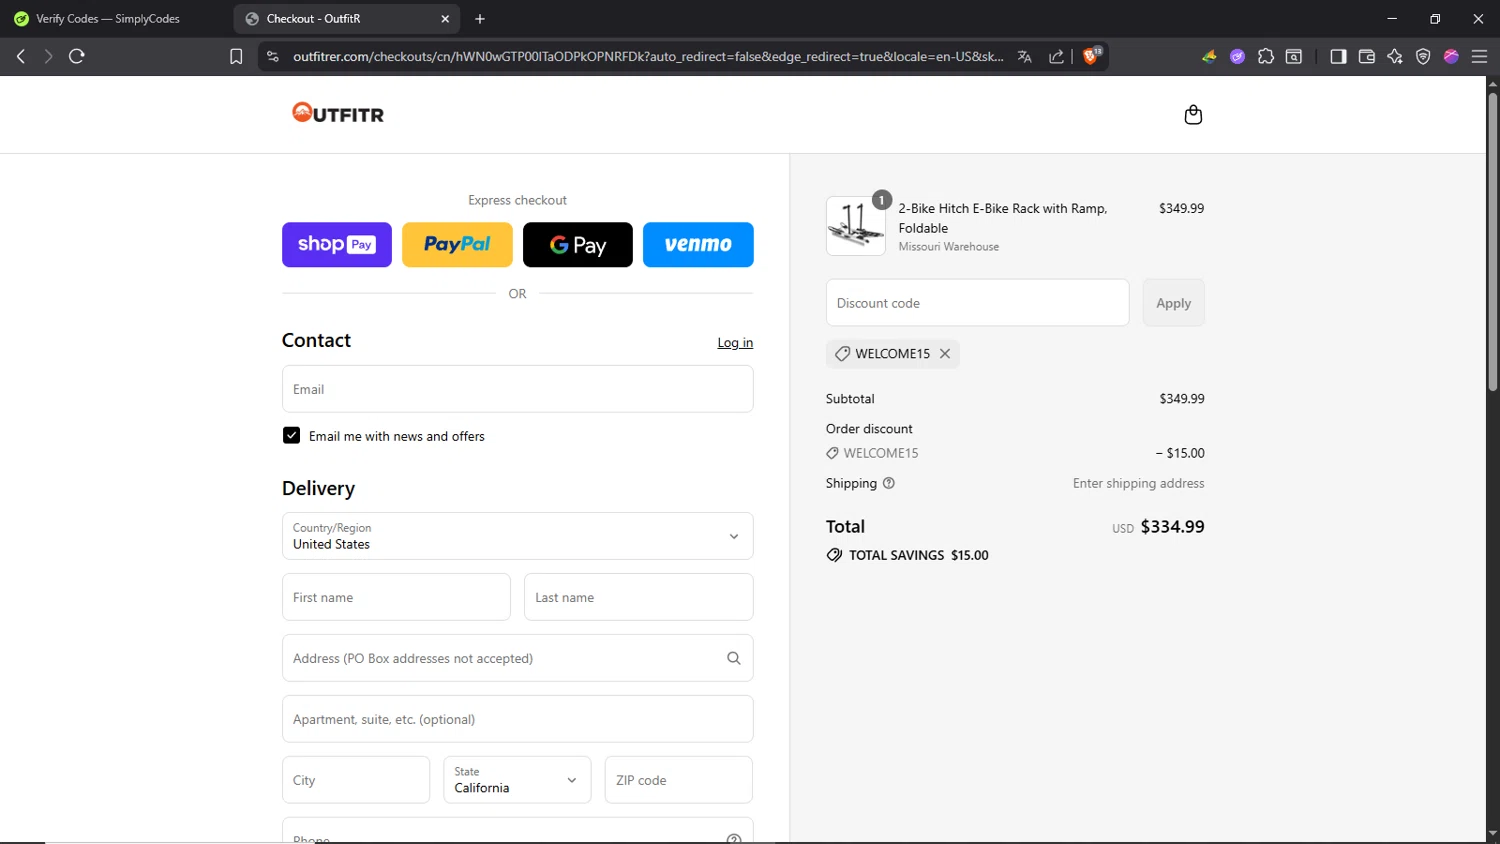Open the Country/Region dropdown
The height and width of the screenshot is (844, 1500).
[518, 536]
